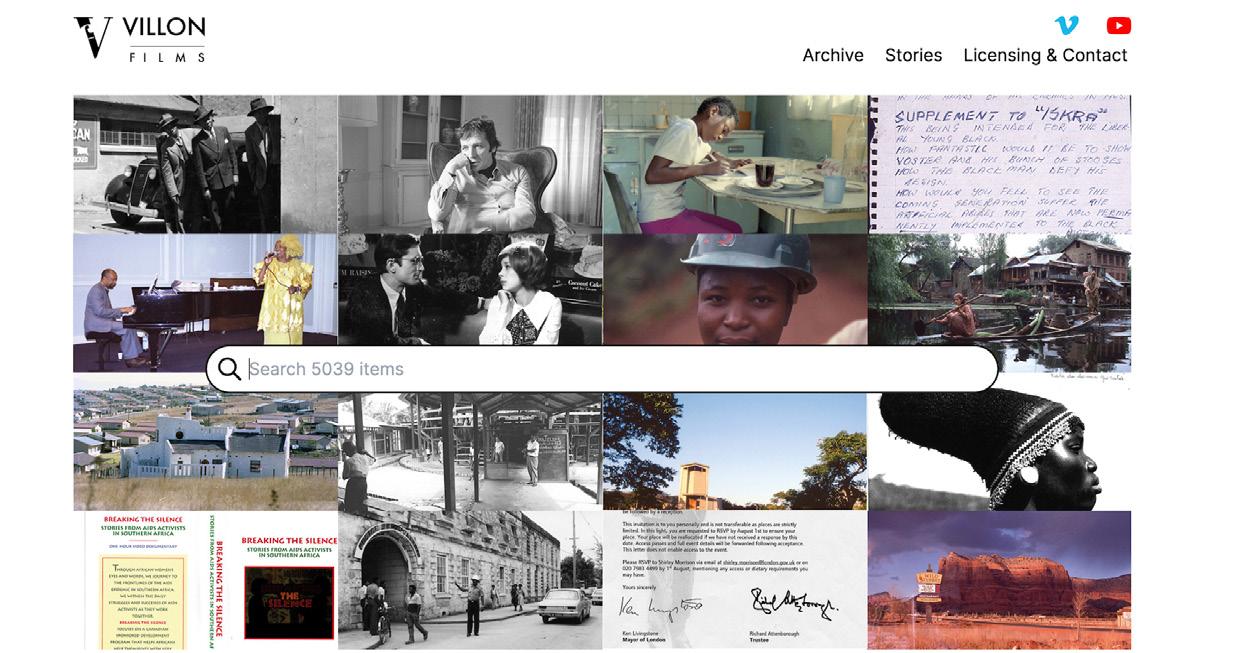Image resolution: width=1240 pixels, height=653 pixels.
Task: Open photo of worker wearing hard hat
Action: [x=735, y=290]
